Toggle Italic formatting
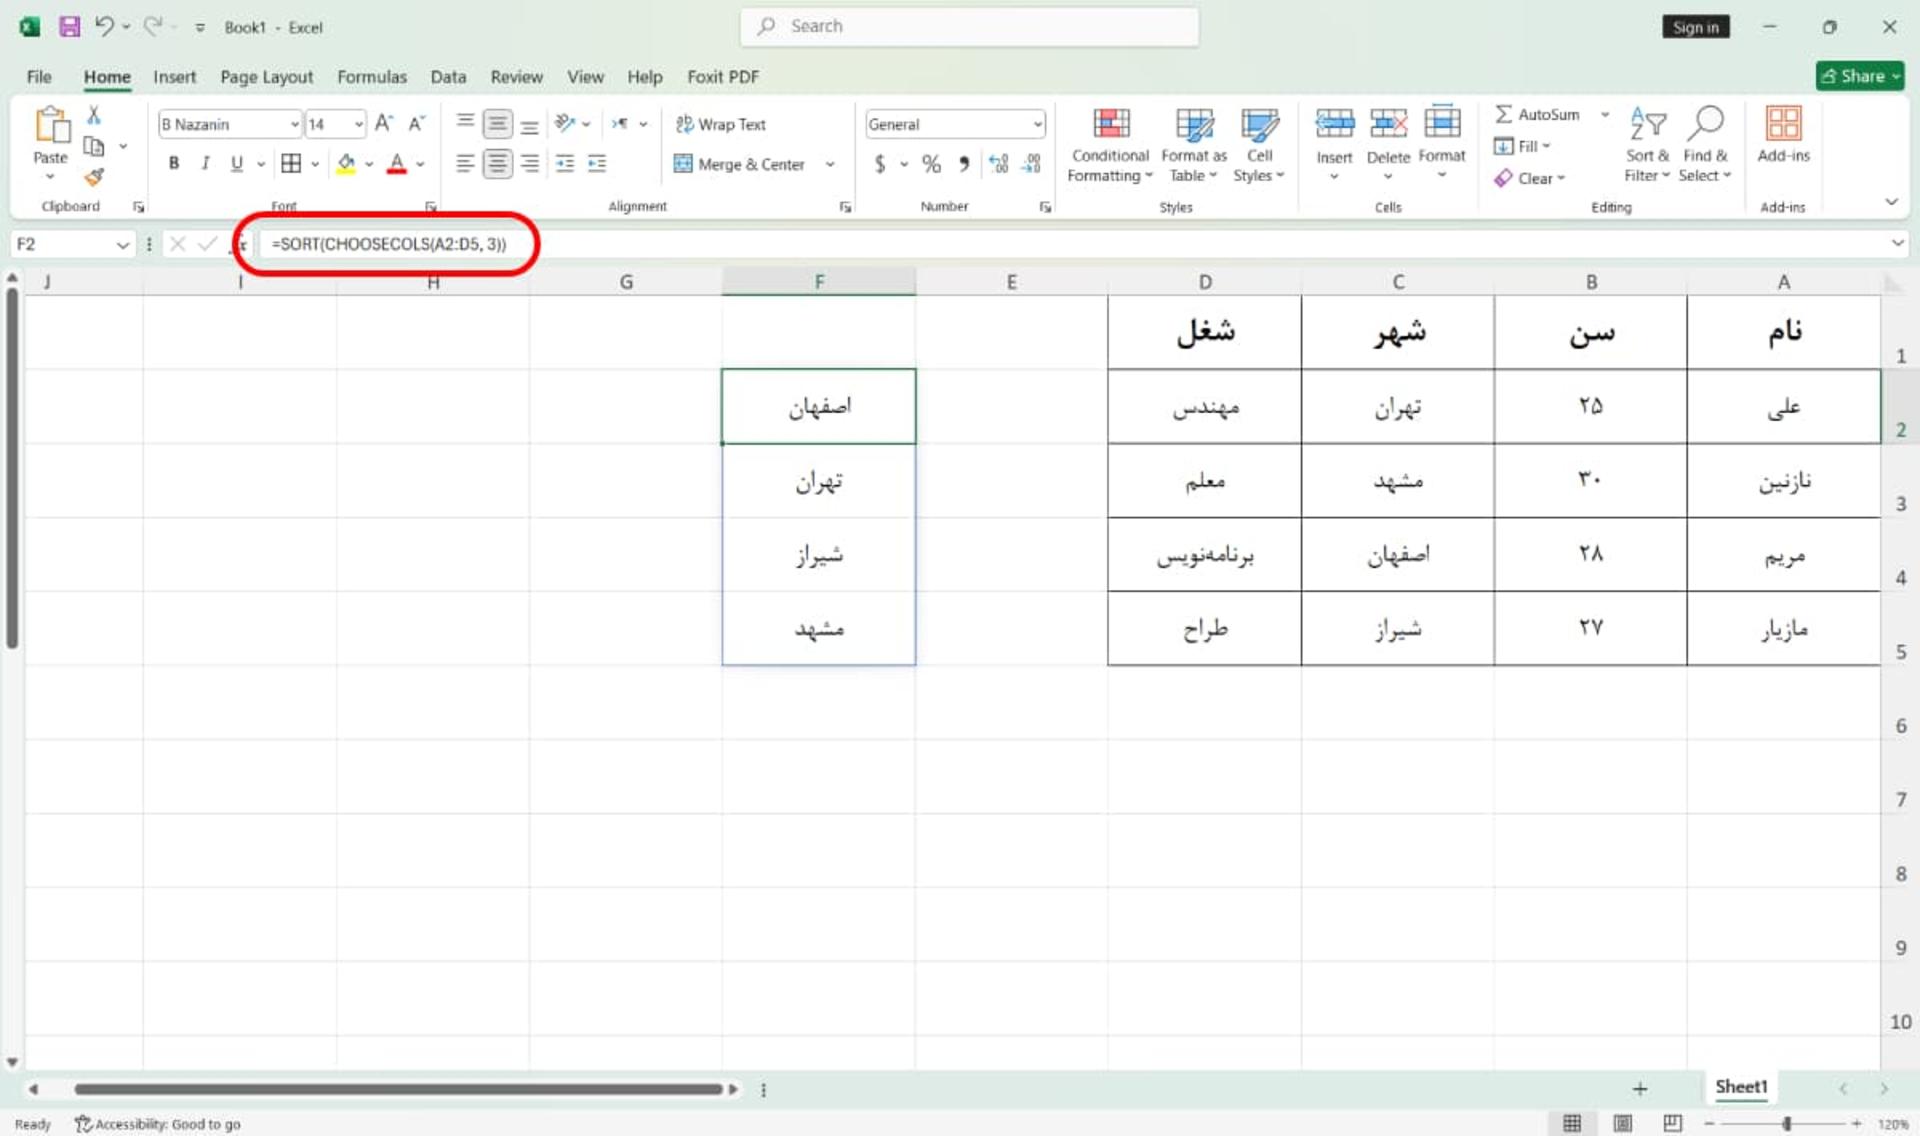 tap(205, 163)
